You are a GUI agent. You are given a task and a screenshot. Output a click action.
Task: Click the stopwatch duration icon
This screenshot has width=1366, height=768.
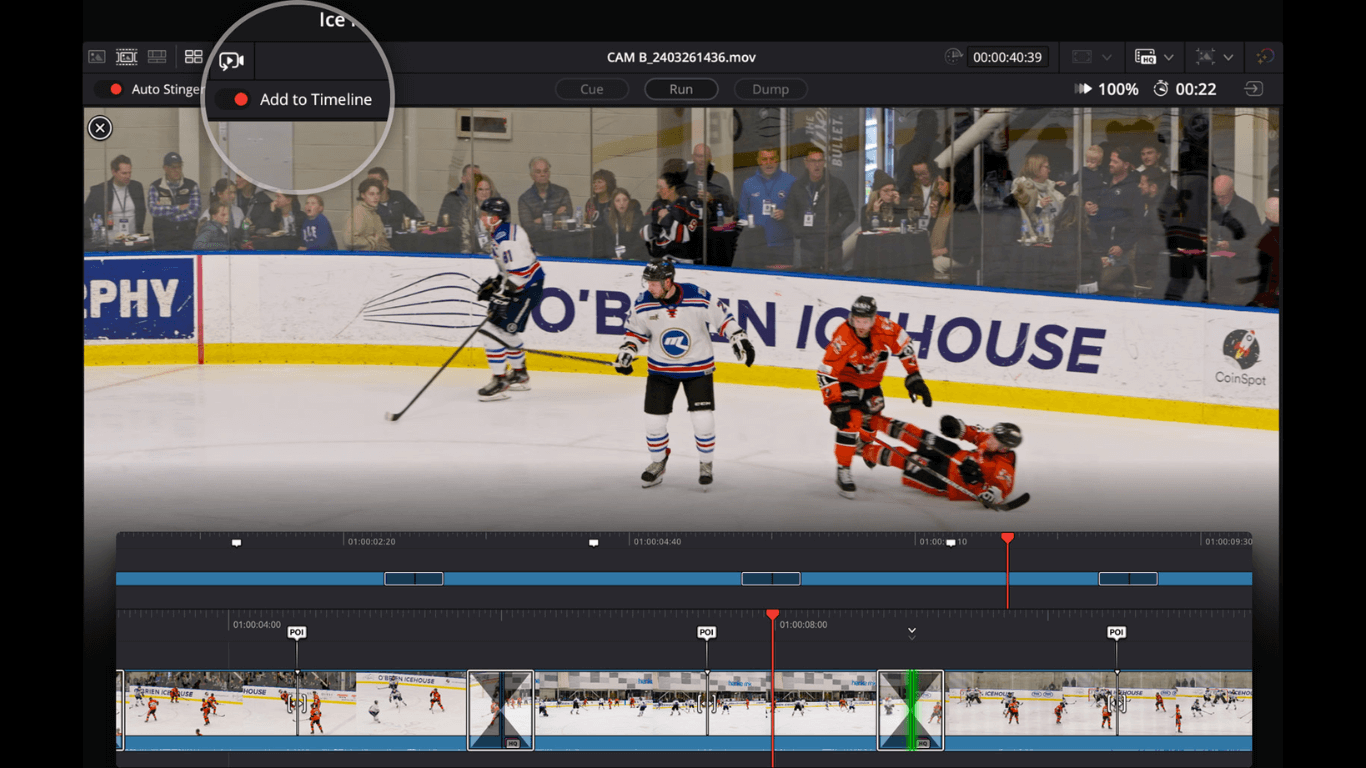tap(1161, 89)
